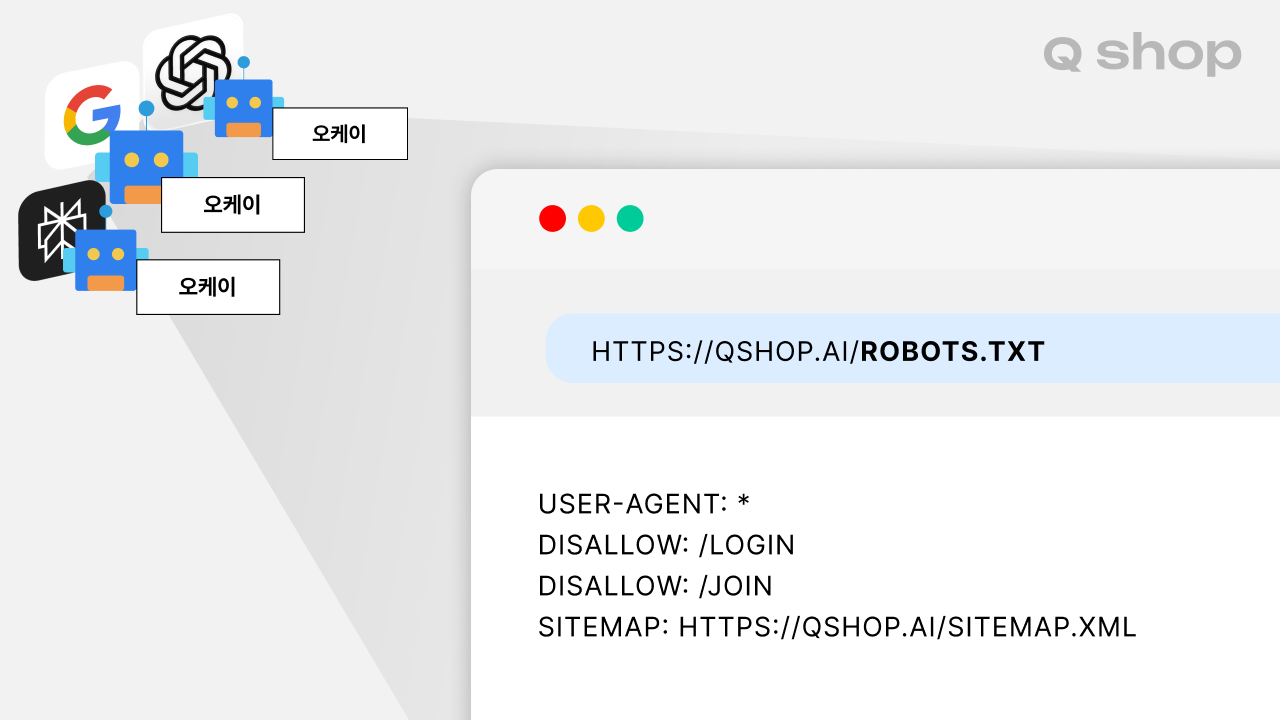Image resolution: width=1280 pixels, height=720 pixels.
Task: Click the Google logo icon
Action: pos(91,114)
